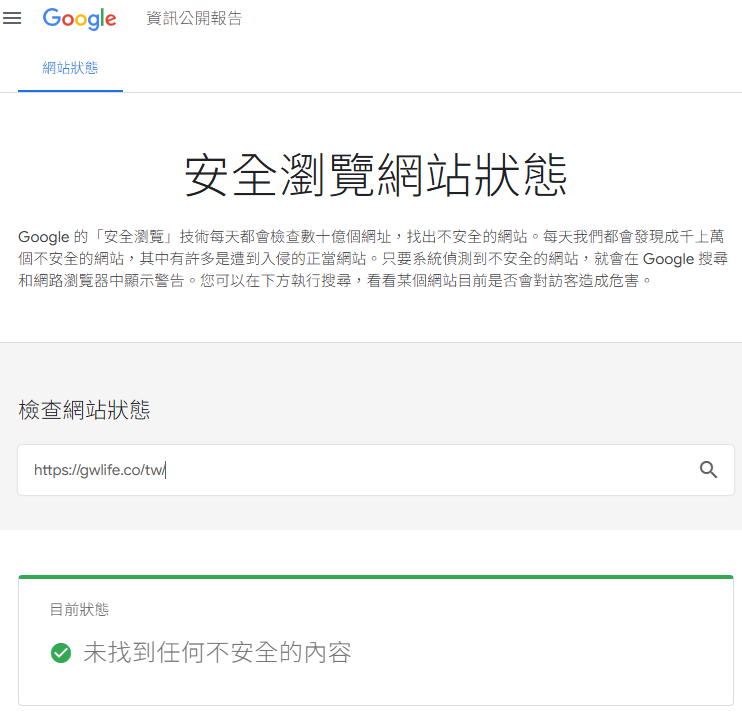742x714 pixels.
Task: Click the Safe Browsing description paragraph
Action: (373, 258)
